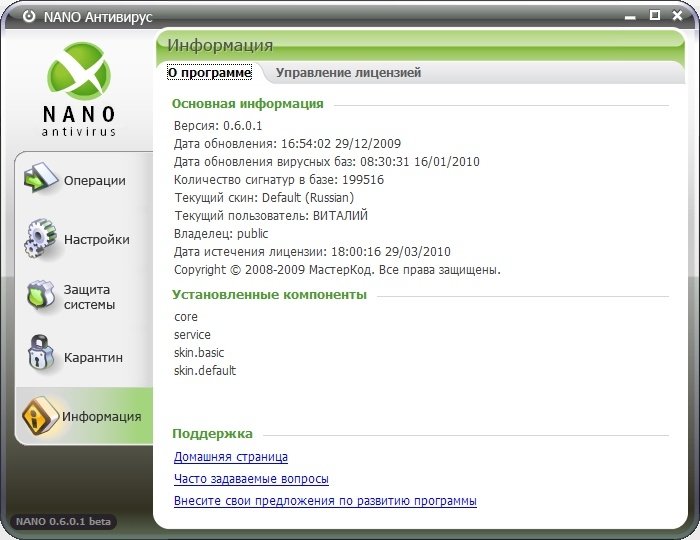Open the Операции section
700x540 pixels.
(84, 180)
